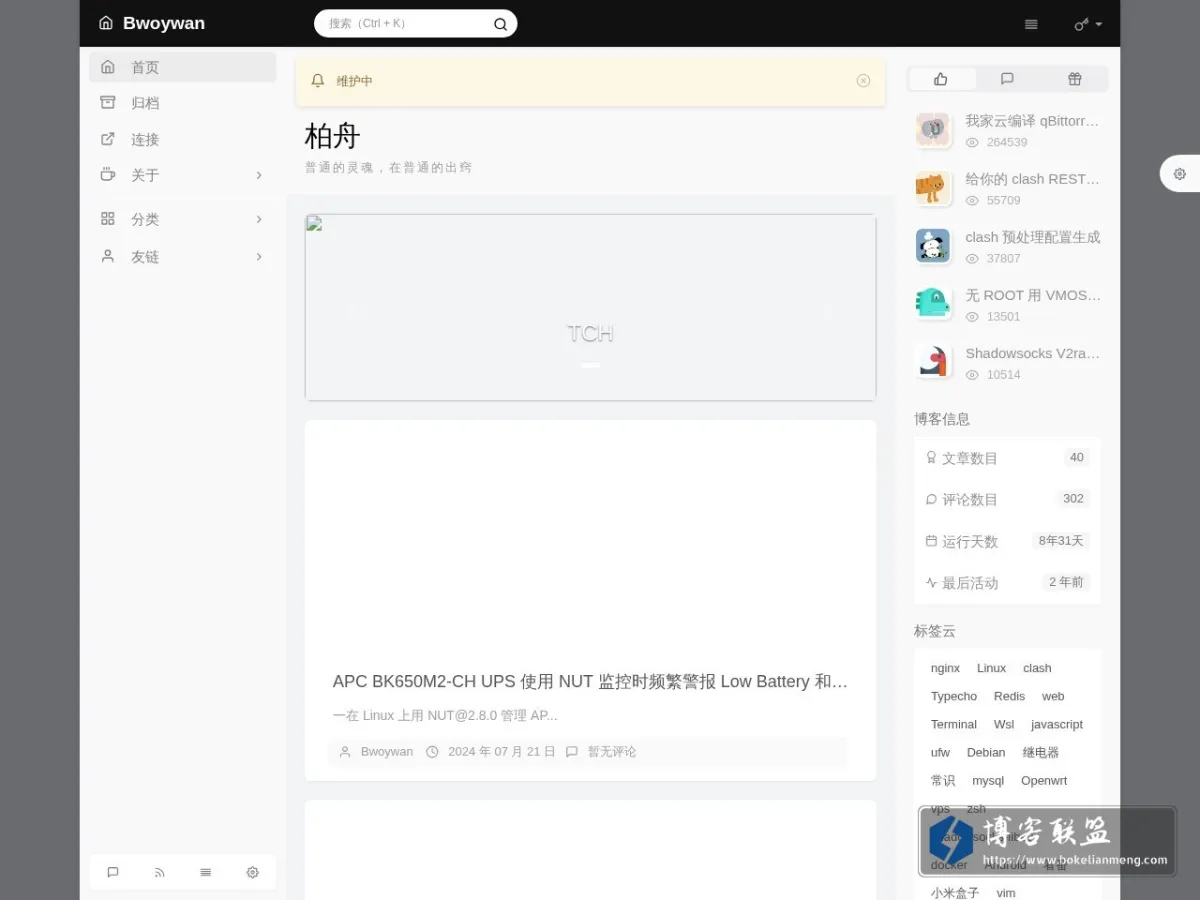Click the 友链 person icon

click(x=108, y=256)
